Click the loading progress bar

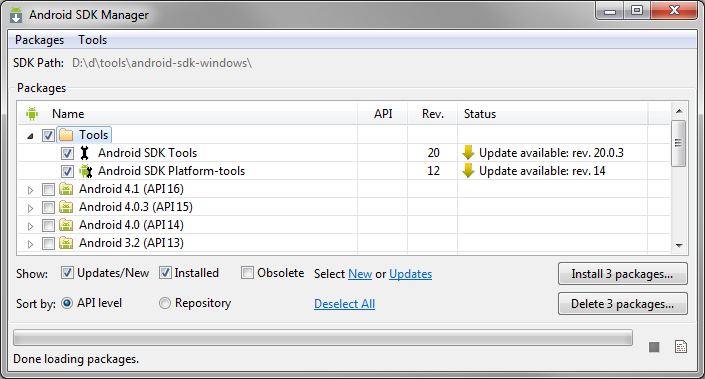pos(323,338)
